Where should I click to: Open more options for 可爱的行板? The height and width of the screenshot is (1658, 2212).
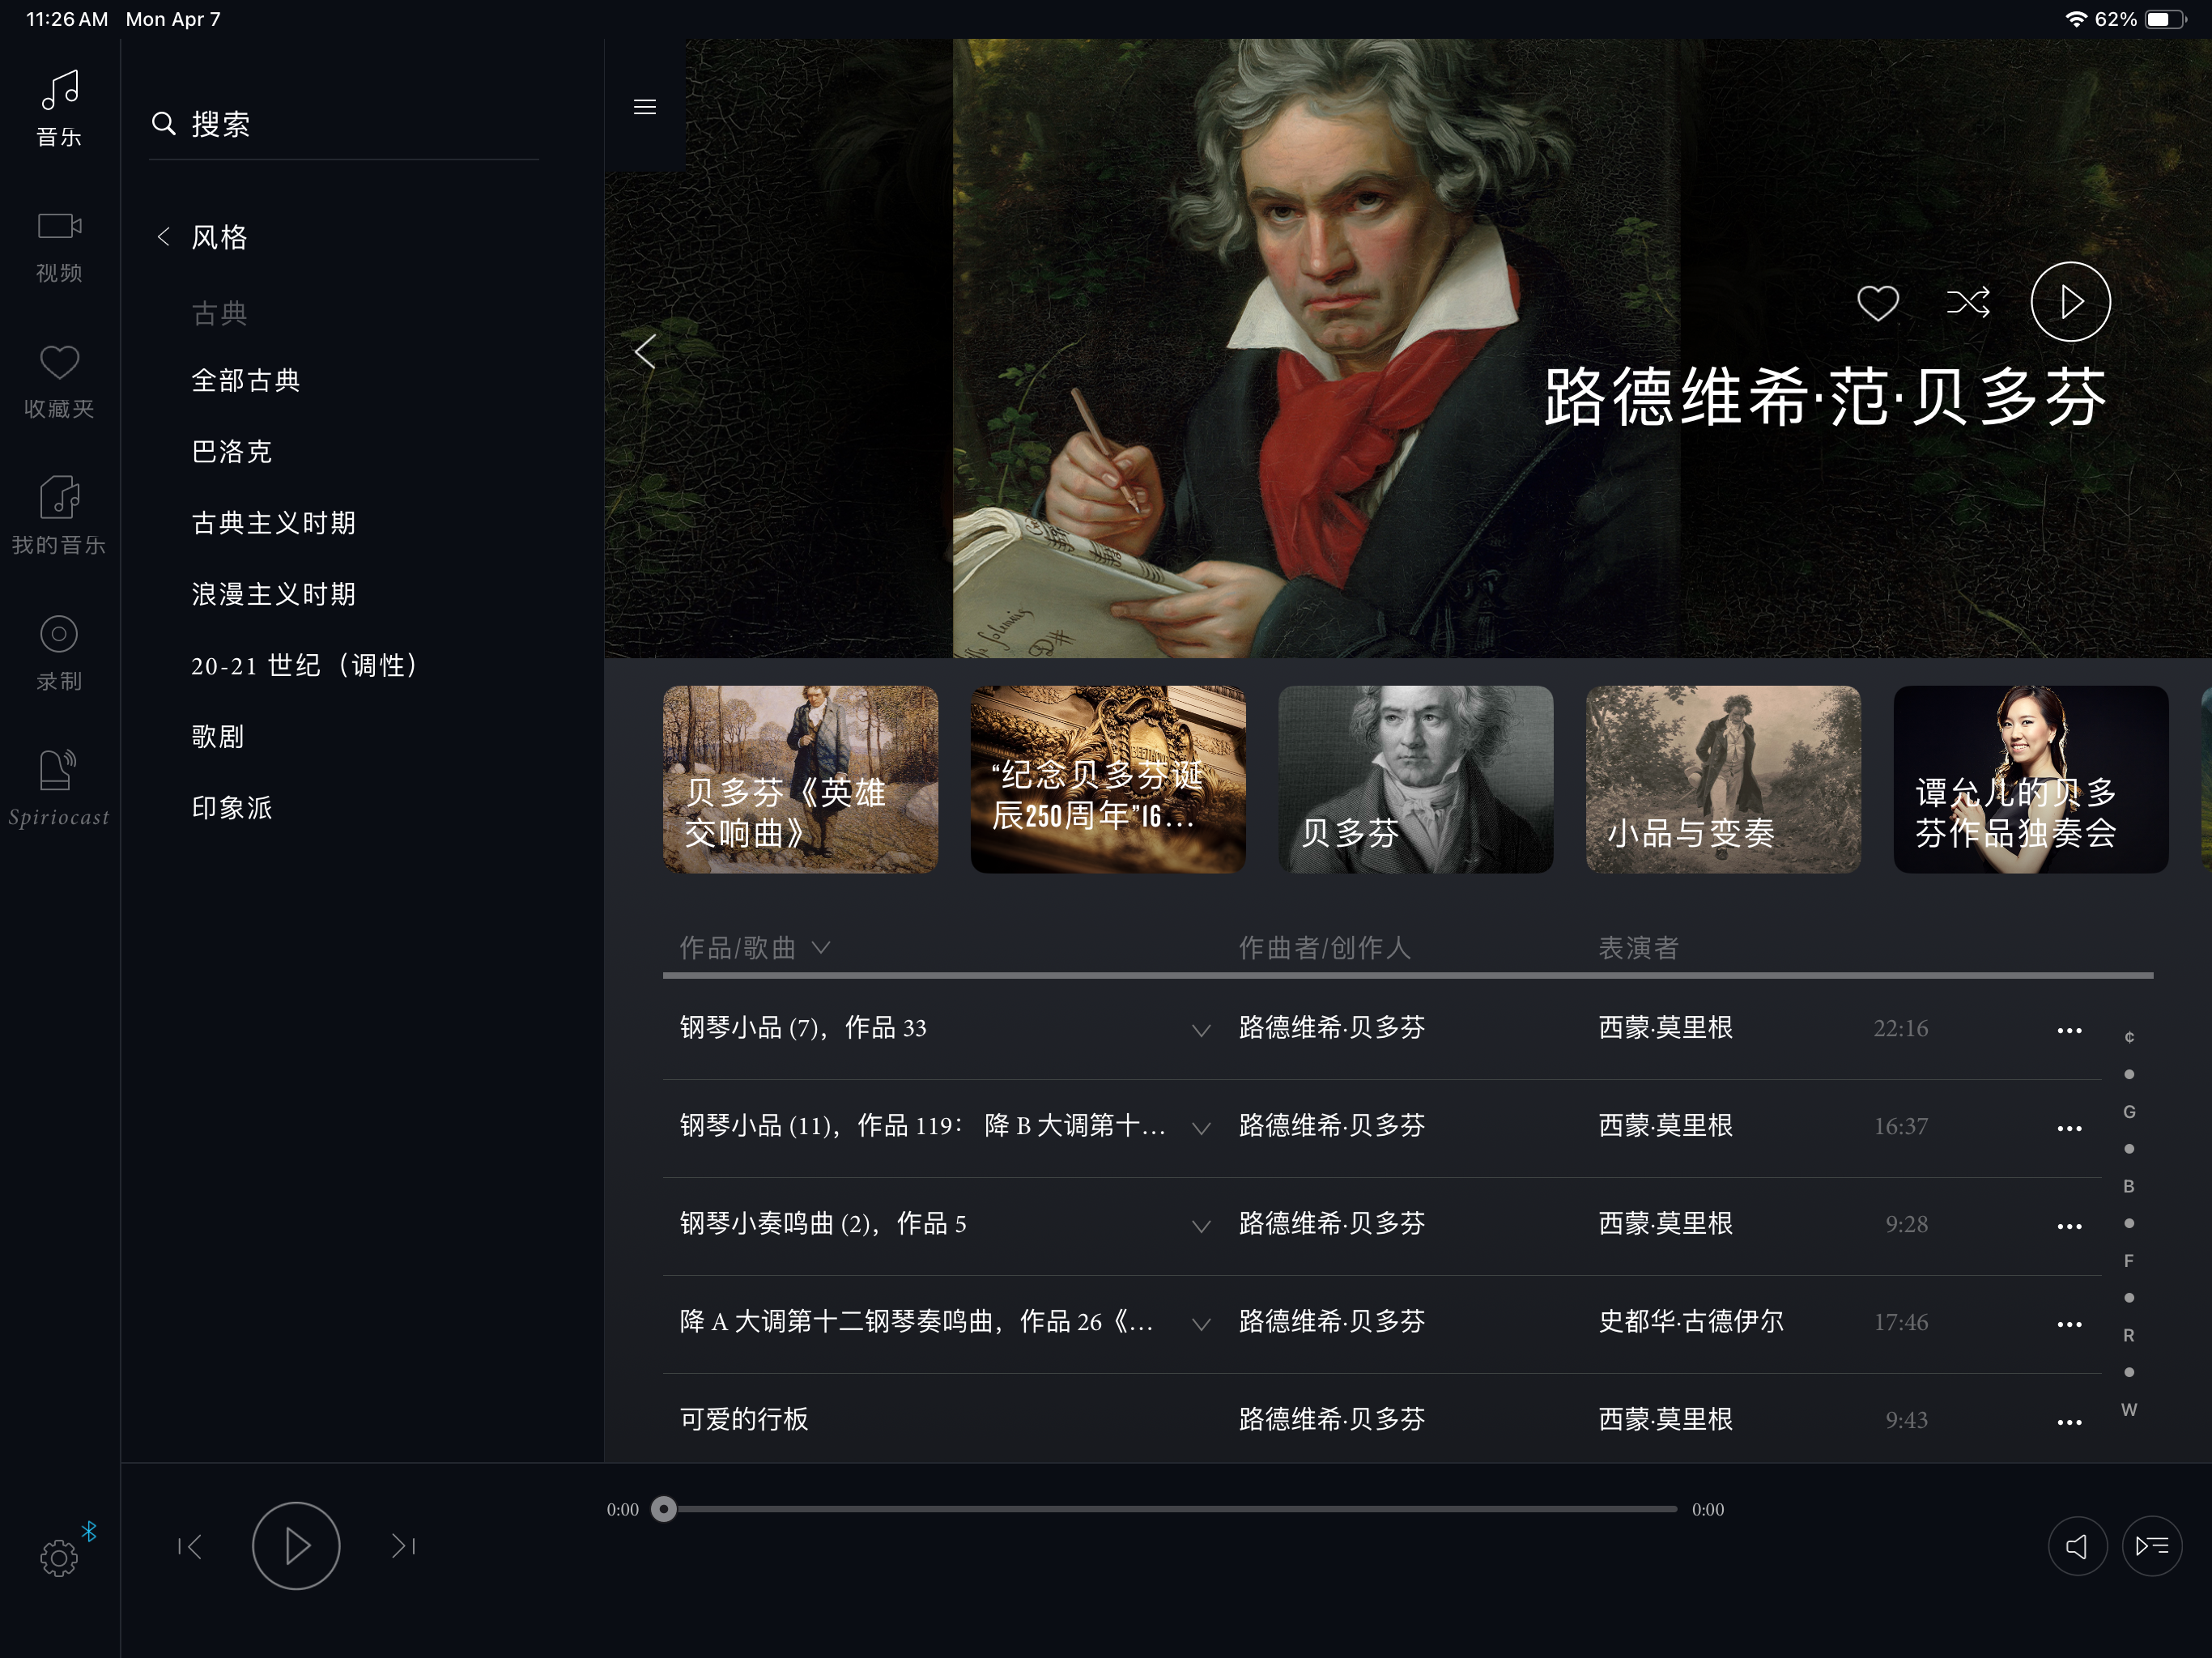pos(2069,1421)
